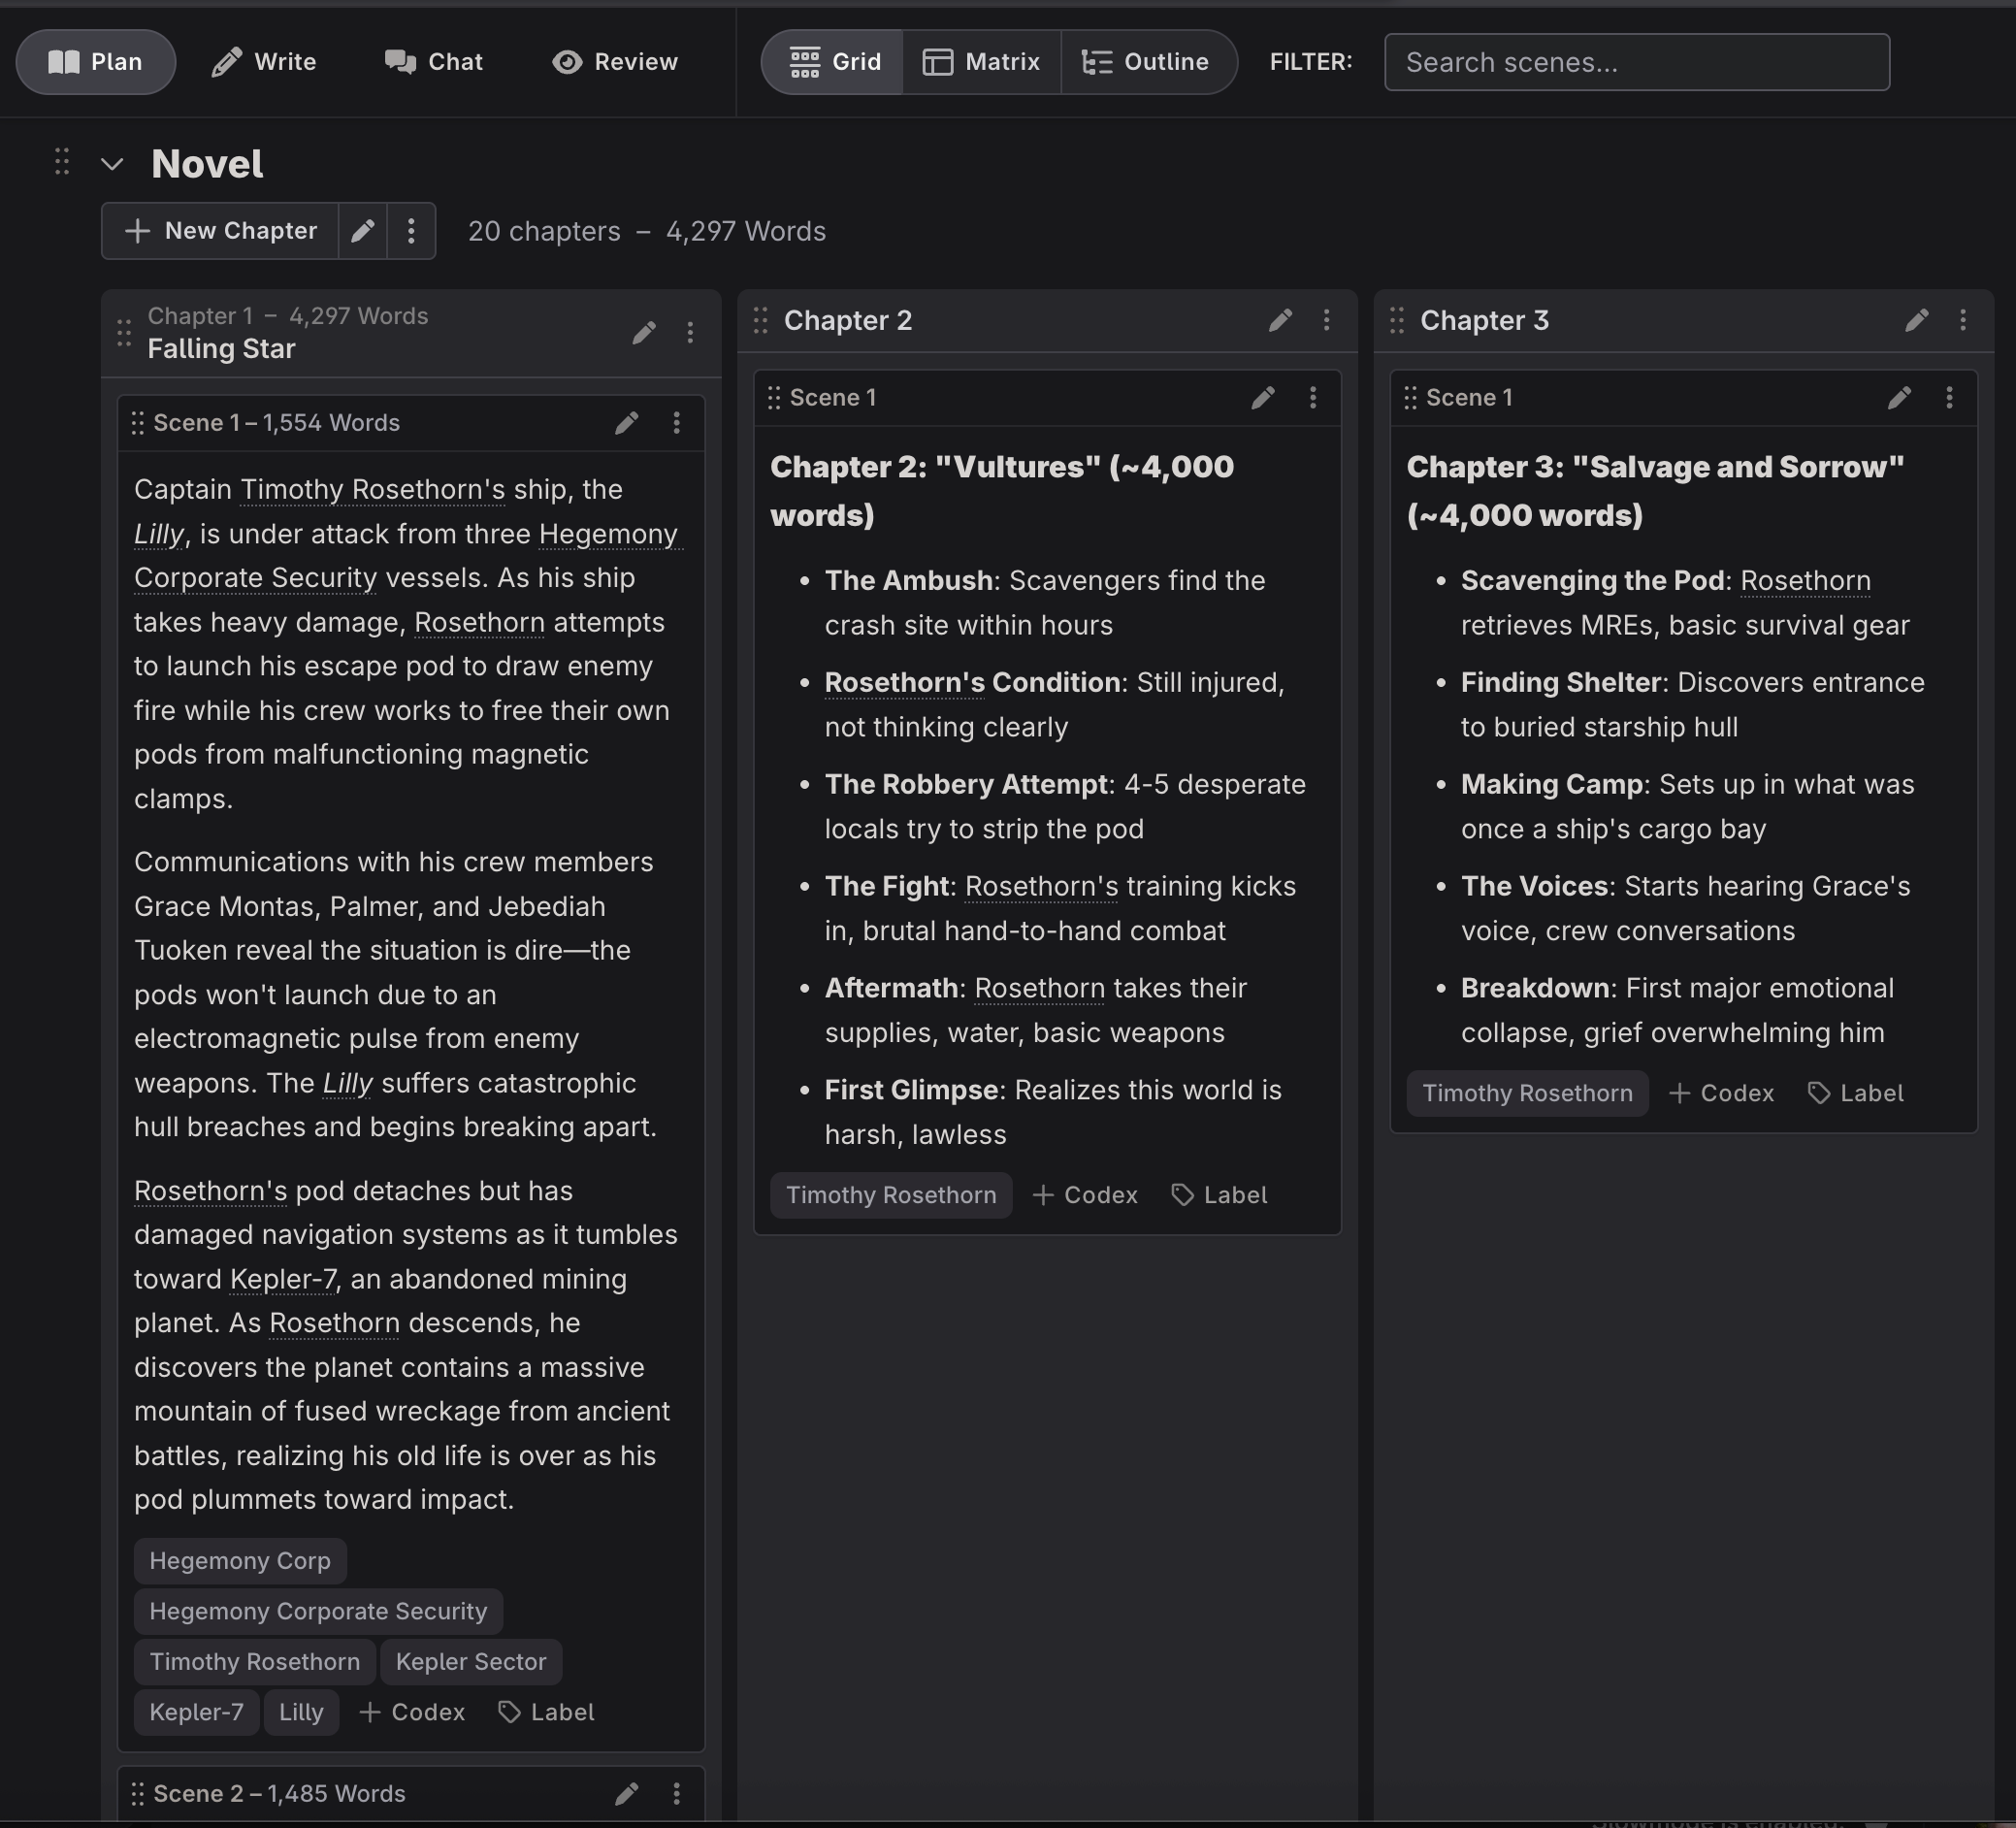Open the Write tab
The image size is (2016, 1828).
264,62
